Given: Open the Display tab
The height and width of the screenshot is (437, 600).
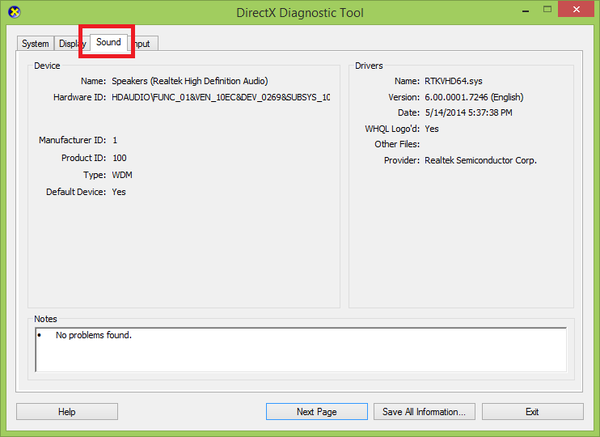Looking at the screenshot, I should 72,44.
